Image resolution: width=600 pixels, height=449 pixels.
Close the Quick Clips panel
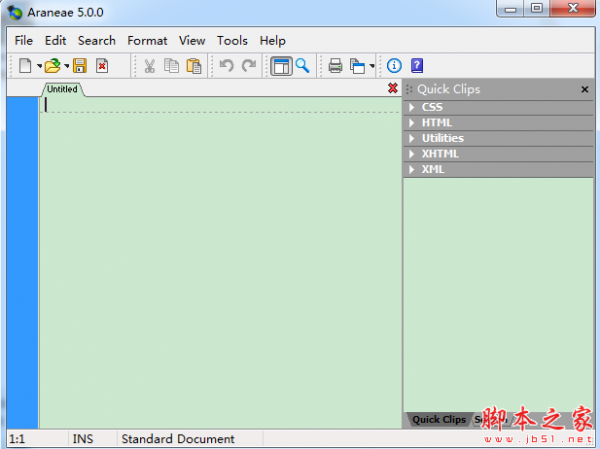585,89
